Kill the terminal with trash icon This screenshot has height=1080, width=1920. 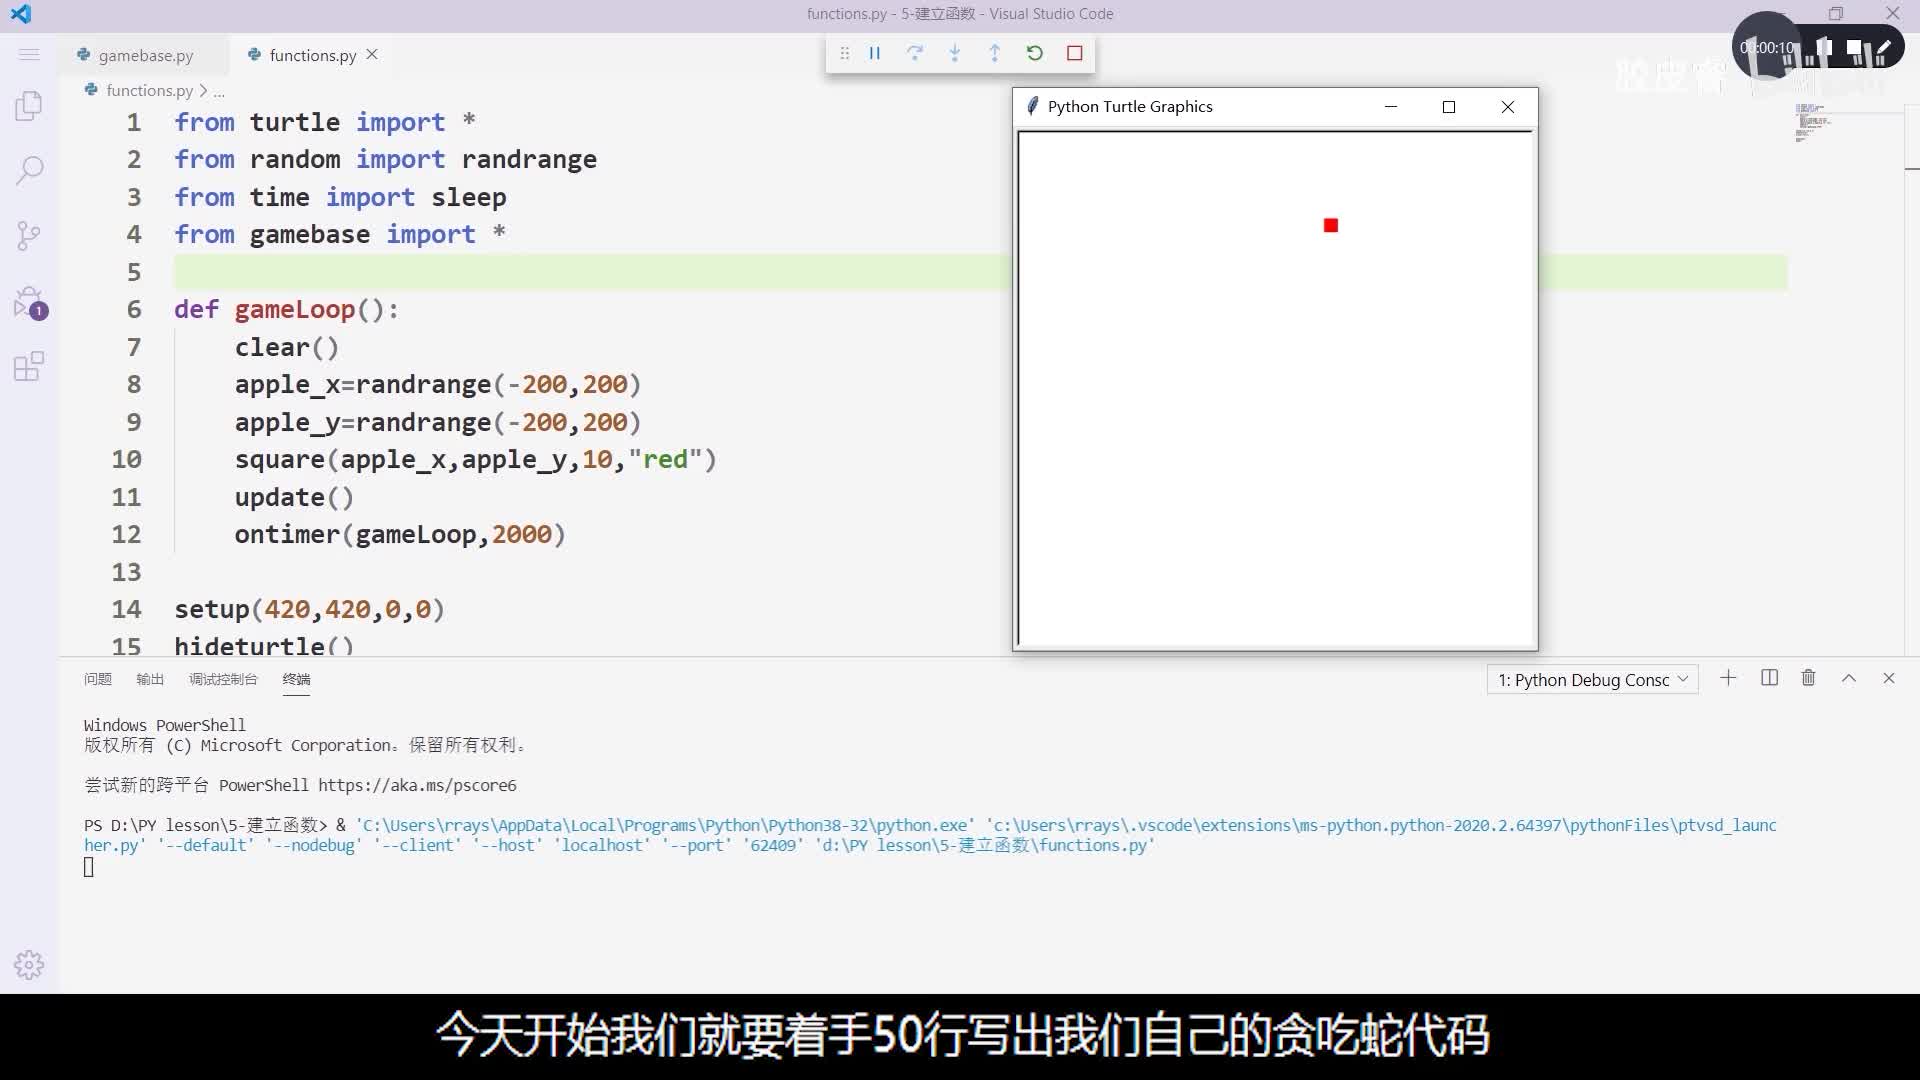[x=1808, y=678]
